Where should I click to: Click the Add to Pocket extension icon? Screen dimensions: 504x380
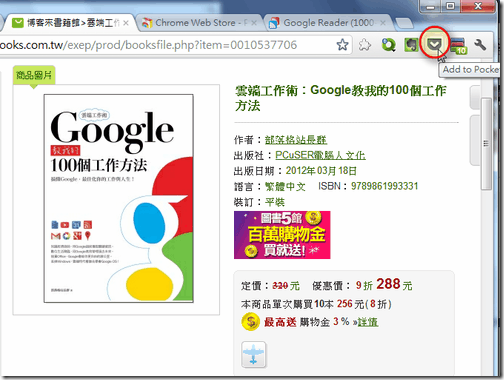434,44
